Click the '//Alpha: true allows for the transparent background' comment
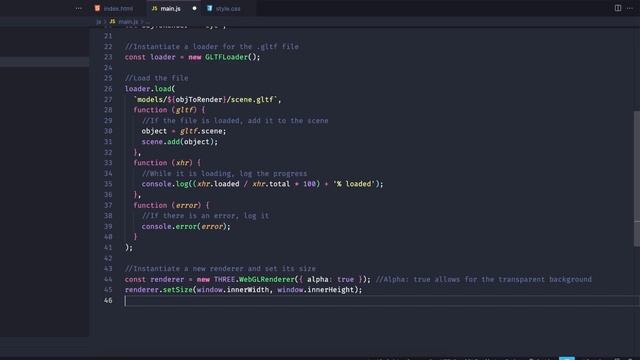Viewport: 640px width, 360px height. point(484,280)
